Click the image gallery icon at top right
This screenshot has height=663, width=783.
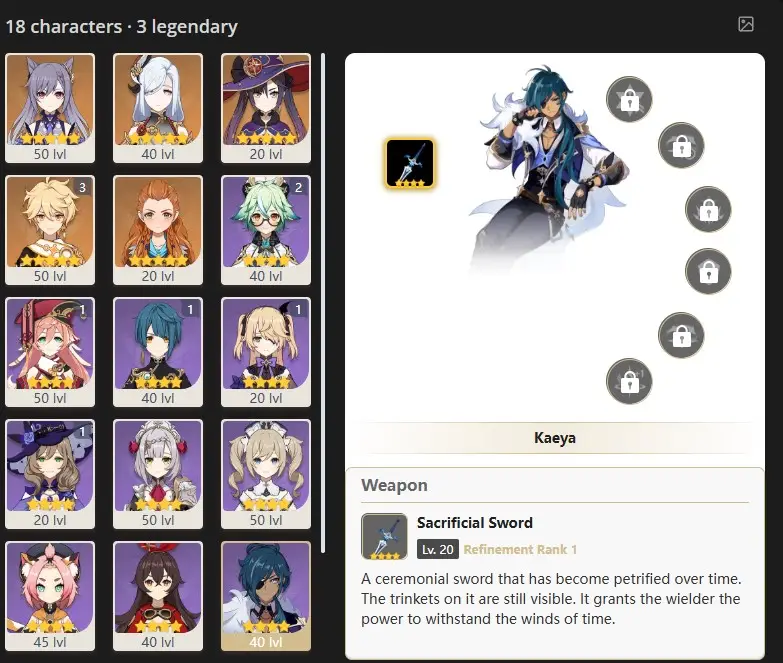(x=746, y=24)
